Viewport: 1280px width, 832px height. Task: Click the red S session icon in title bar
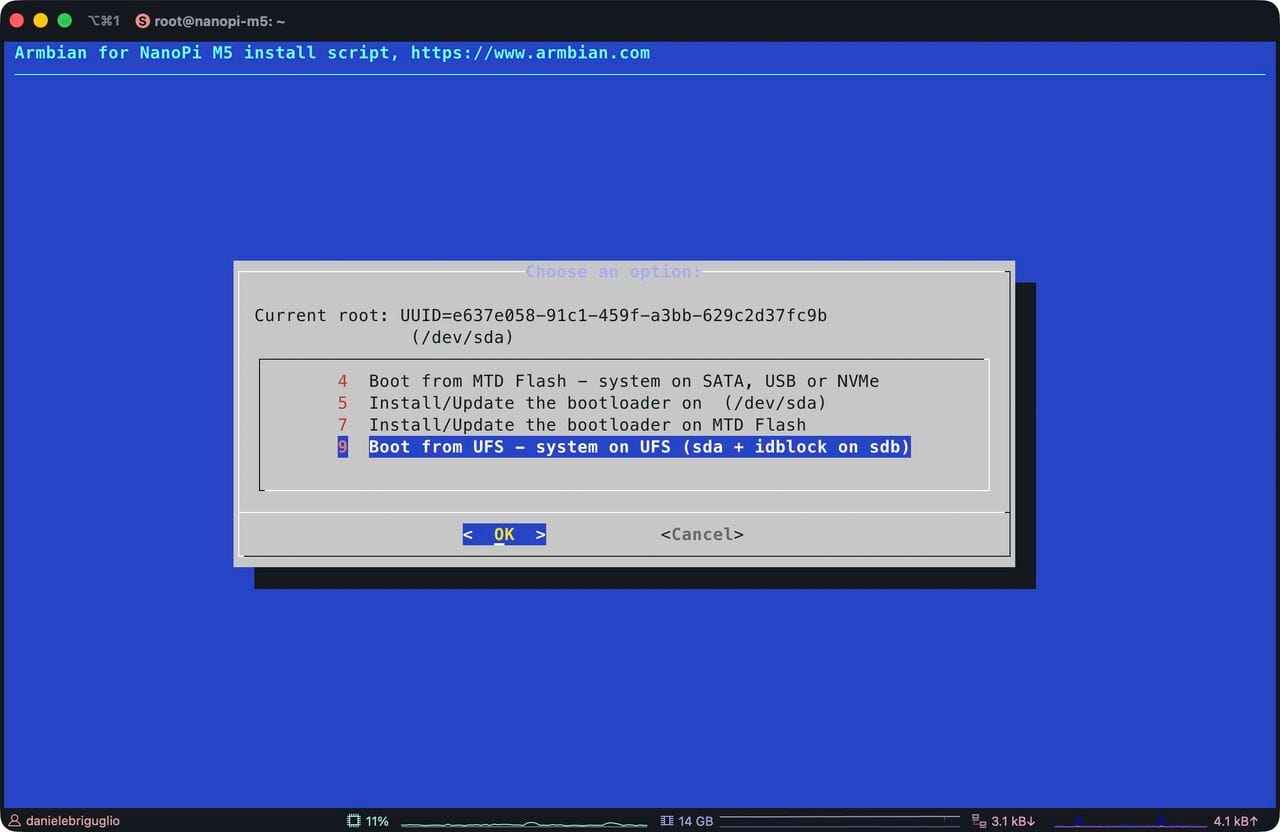pyautogui.click(x=142, y=21)
